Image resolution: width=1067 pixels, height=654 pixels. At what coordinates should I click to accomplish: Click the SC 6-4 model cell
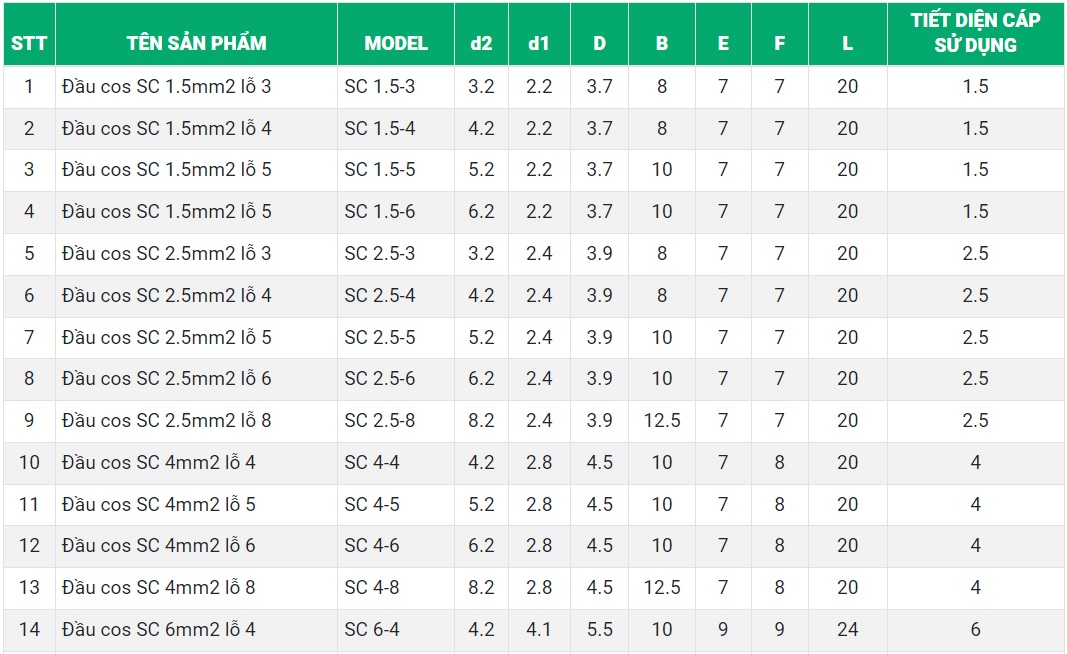click(371, 630)
